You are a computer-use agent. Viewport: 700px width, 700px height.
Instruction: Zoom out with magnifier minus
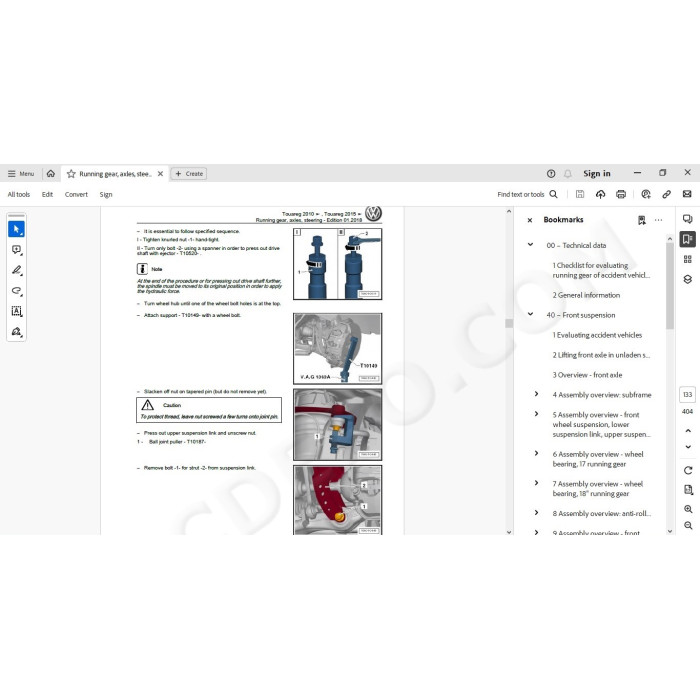[x=688, y=525]
